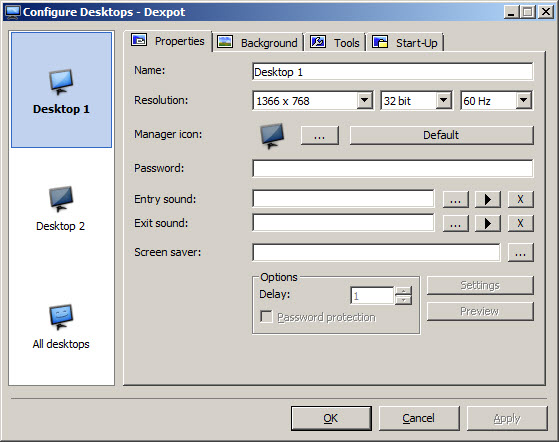Switch to the Background tab
Screen dimensions: 559x442
pyautogui.click(x=258, y=43)
